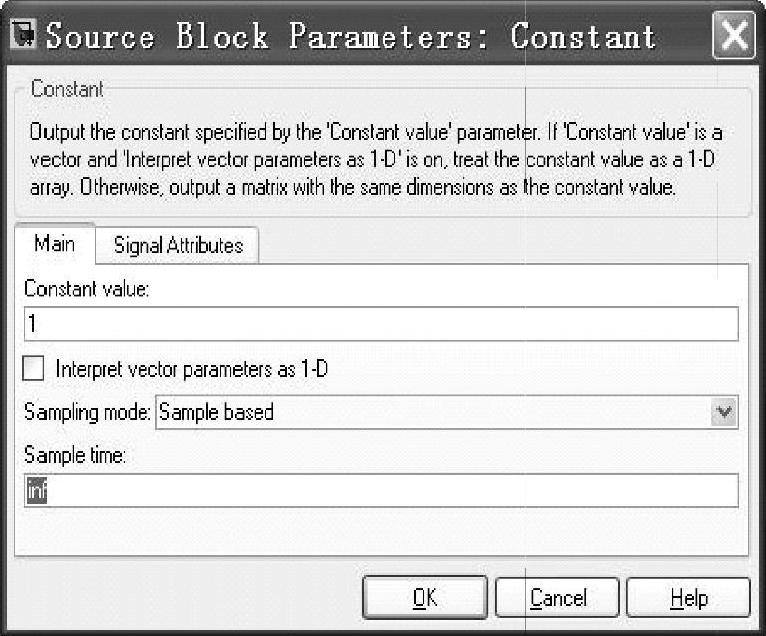Click the 'Constant value:' label
Image resolution: width=766 pixels, height=636 pixels.
pos(86,289)
